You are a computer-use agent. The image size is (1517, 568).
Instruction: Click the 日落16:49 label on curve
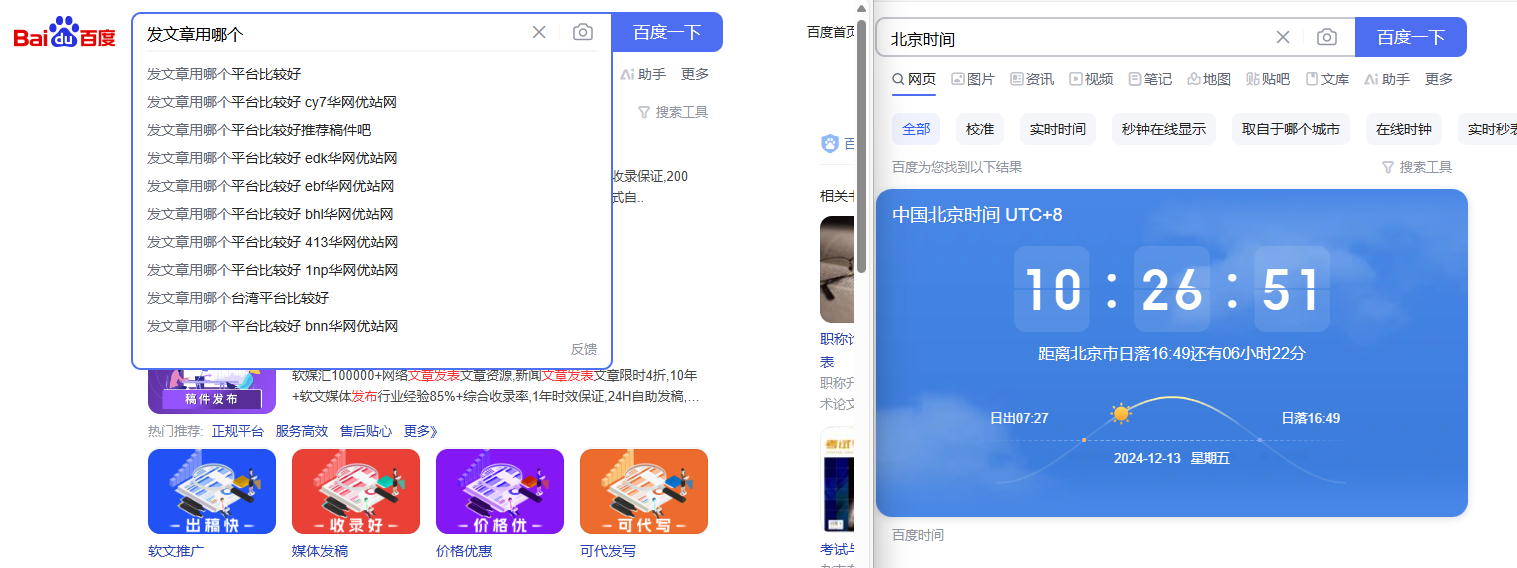click(1311, 418)
